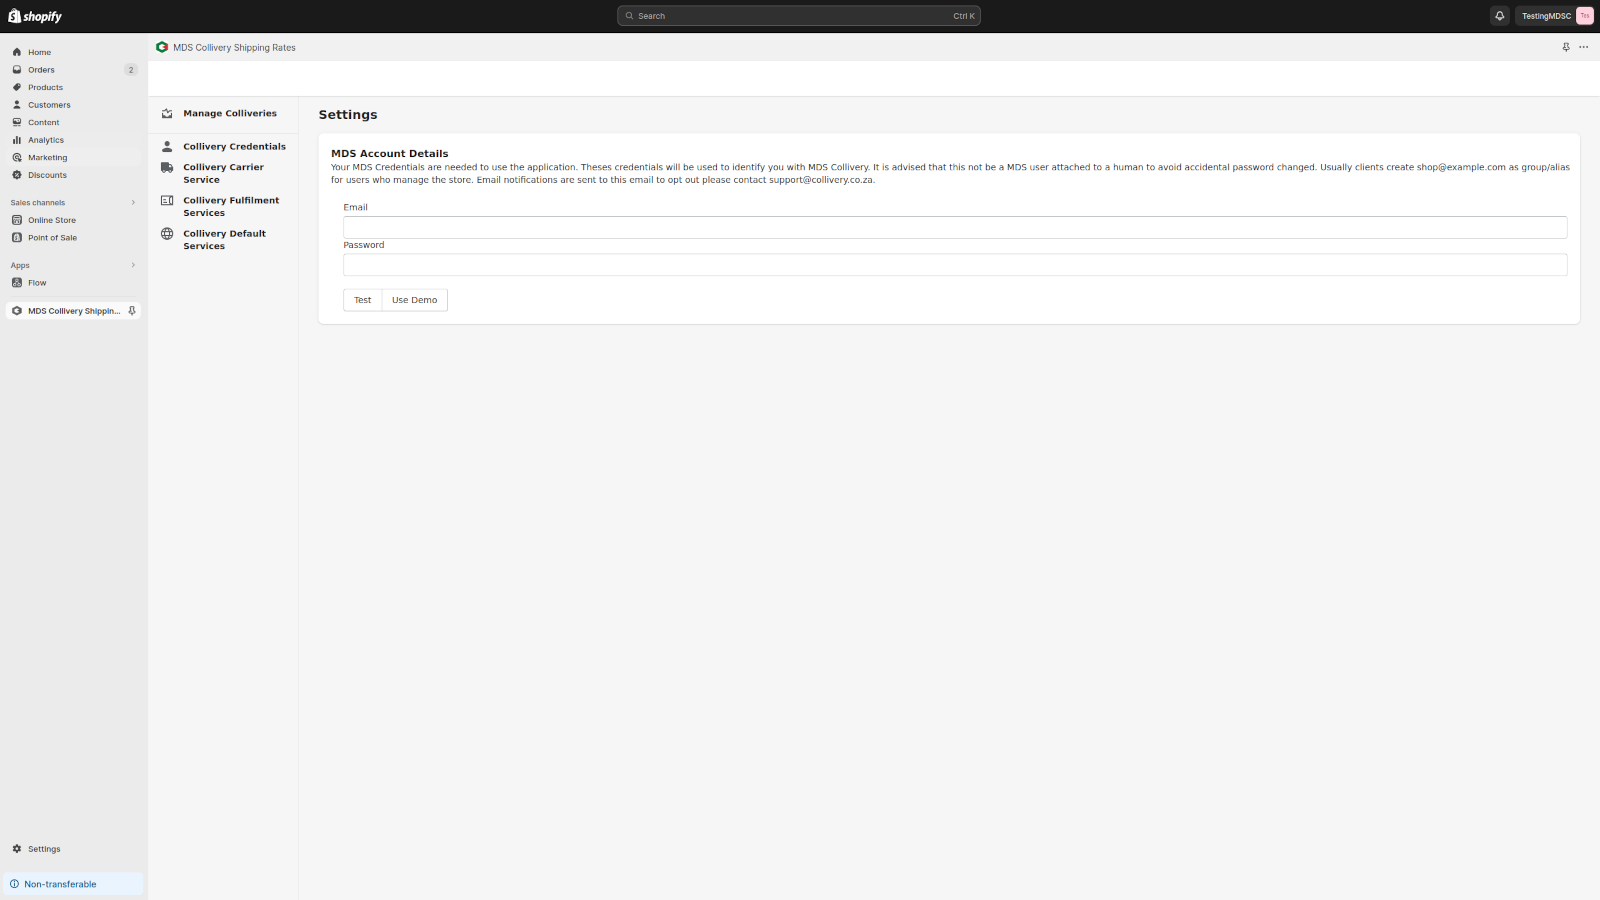Open Customers in the sidebar
Viewport: 1600px width, 900px height.
(x=49, y=105)
